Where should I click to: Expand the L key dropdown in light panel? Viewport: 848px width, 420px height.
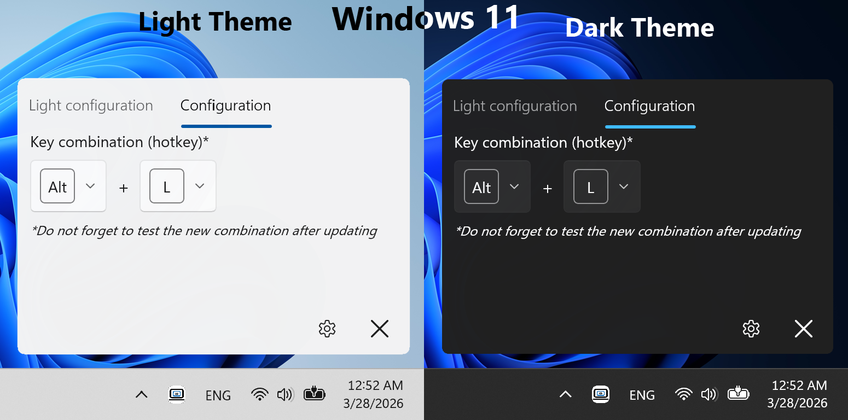(x=178, y=186)
